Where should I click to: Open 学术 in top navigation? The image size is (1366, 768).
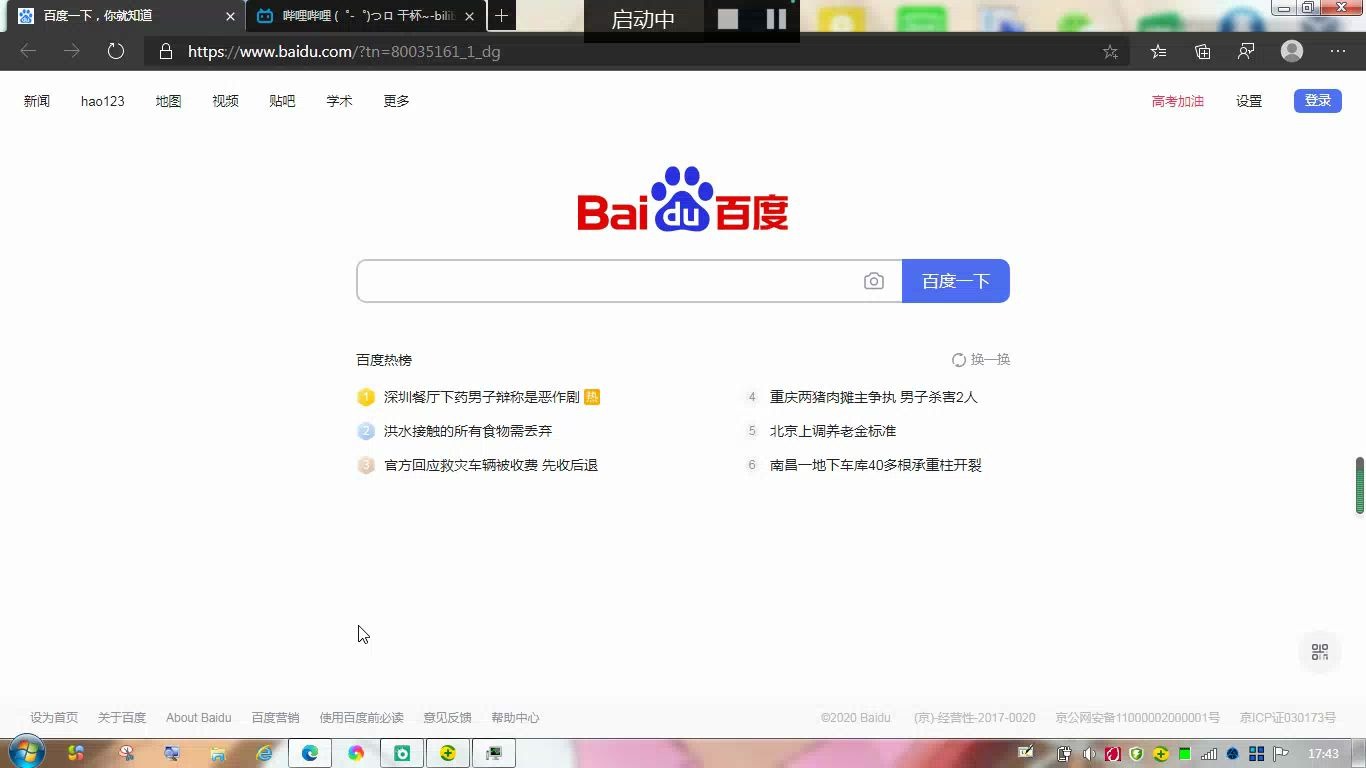pos(339,101)
